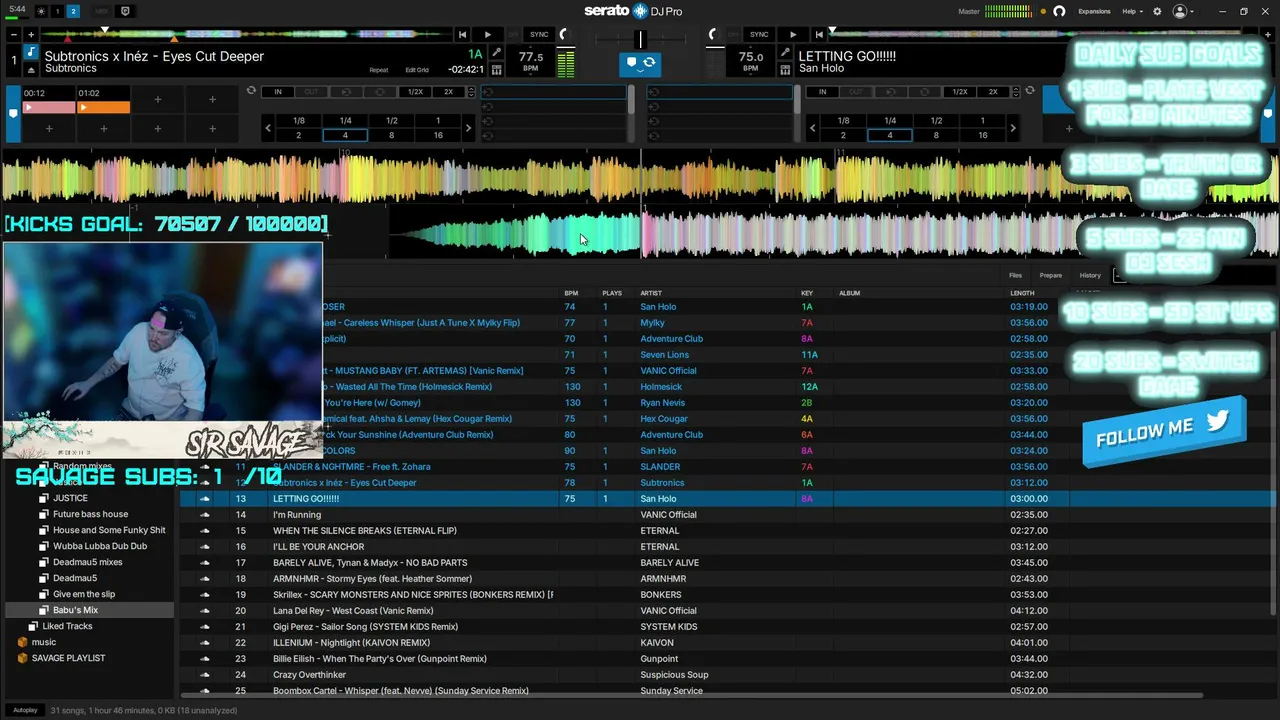This screenshot has height=720, width=1280.
Task: Show previous loop sizes on left deck
Action: tap(268, 128)
